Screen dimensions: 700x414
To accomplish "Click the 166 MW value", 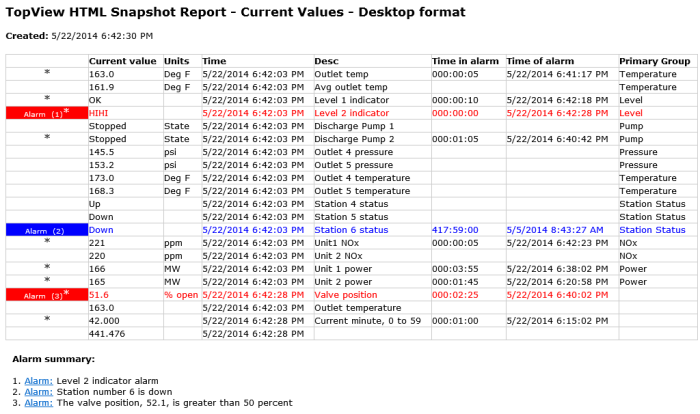I will pos(97,269).
